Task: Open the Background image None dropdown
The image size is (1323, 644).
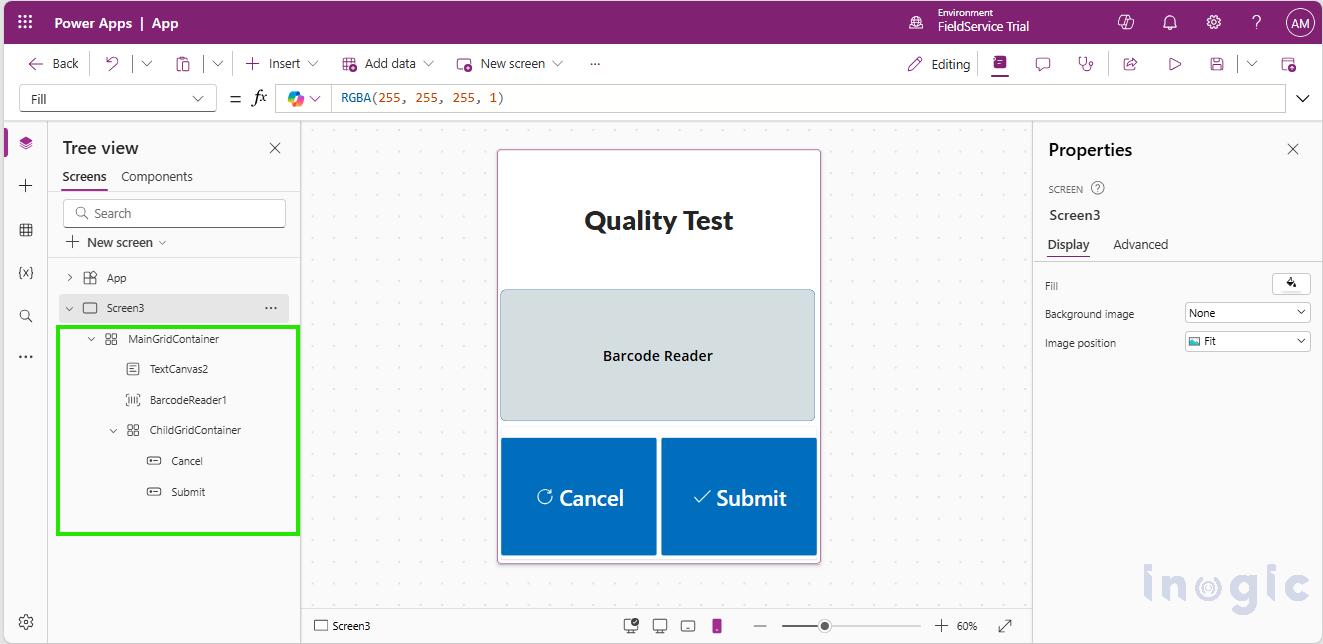Action: tap(1247, 312)
